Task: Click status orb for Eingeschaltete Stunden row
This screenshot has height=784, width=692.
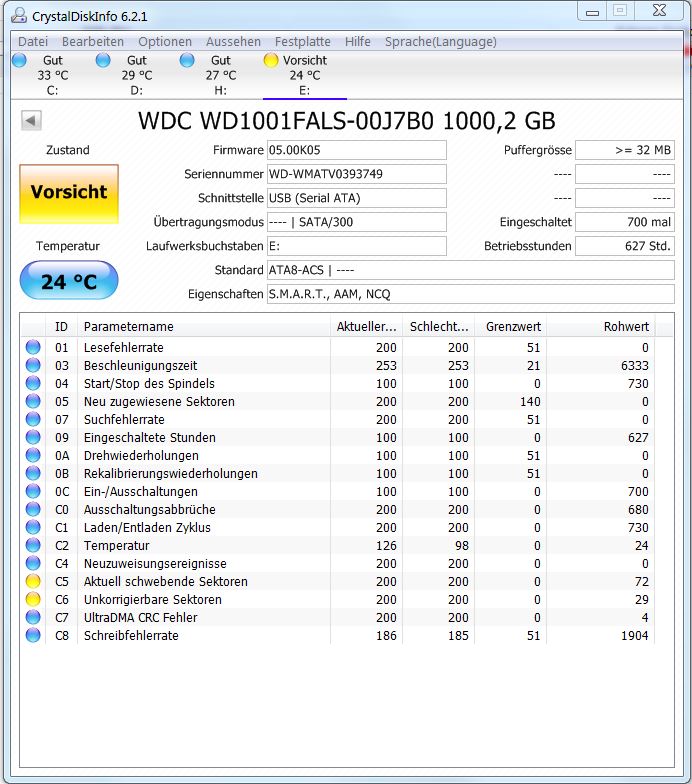Action: coord(33,437)
